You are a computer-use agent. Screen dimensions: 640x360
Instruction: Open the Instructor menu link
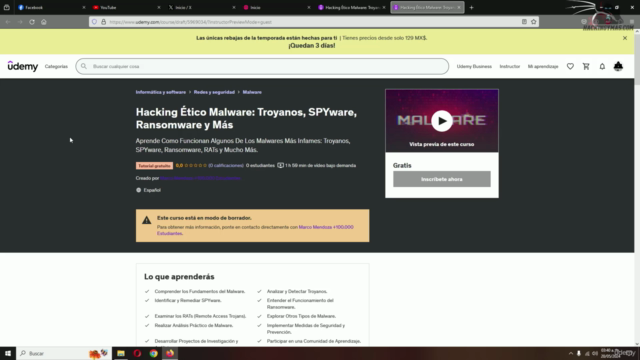point(510,66)
